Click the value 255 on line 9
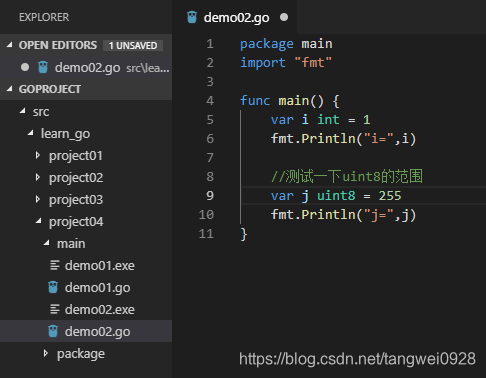Image resolution: width=486 pixels, height=378 pixels. pos(390,196)
